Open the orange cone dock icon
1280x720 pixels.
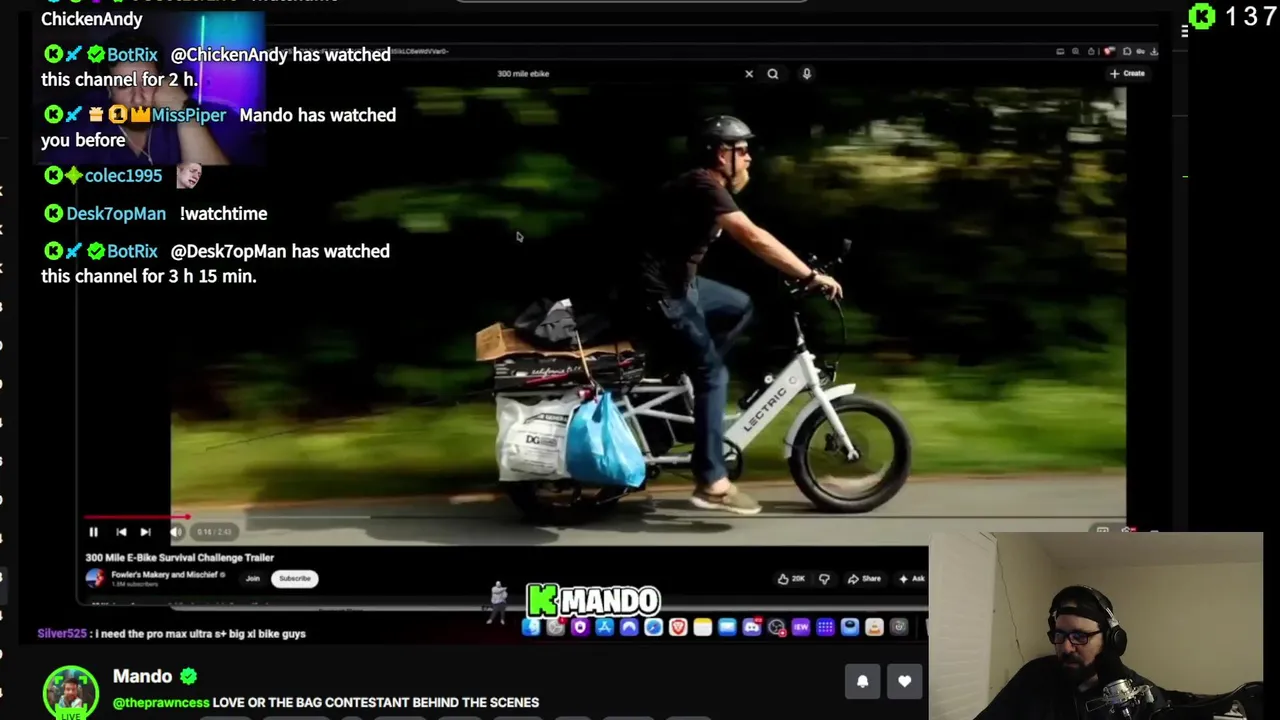874,627
